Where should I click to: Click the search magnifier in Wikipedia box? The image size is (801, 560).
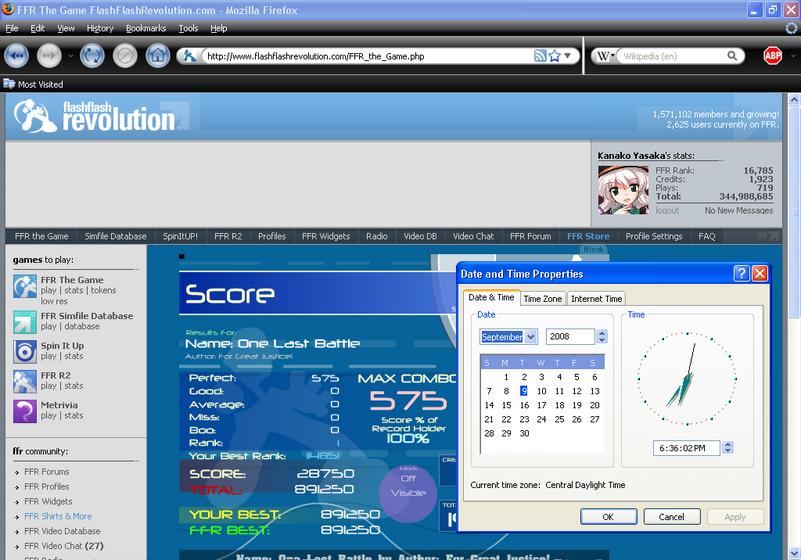click(732, 56)
